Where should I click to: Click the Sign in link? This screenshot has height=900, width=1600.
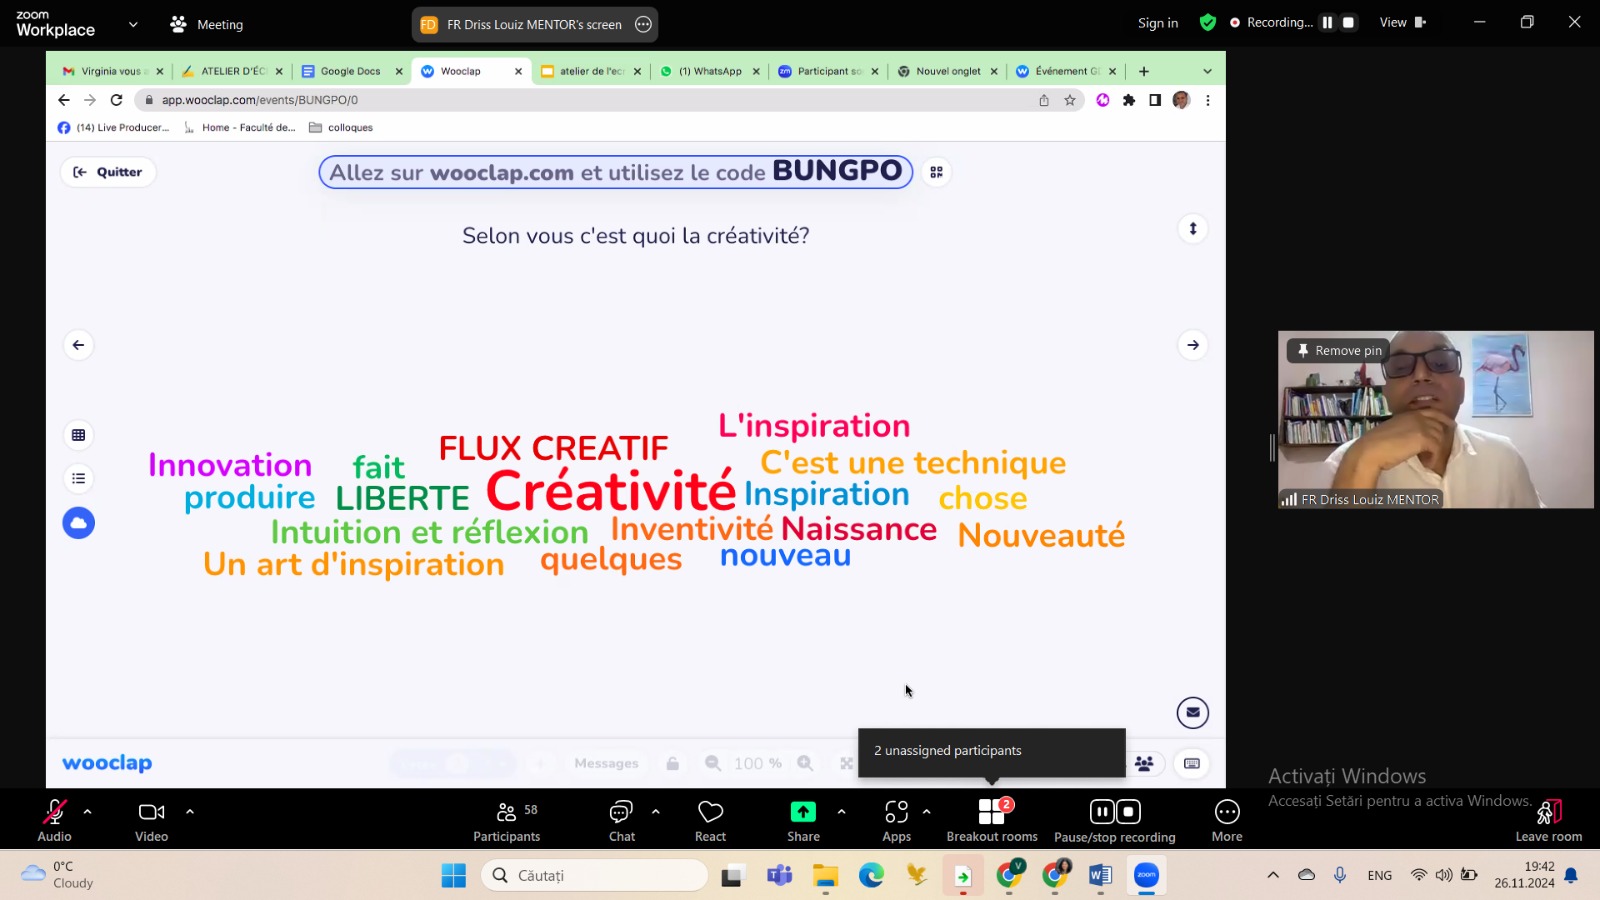click(x=1157, y=23)
